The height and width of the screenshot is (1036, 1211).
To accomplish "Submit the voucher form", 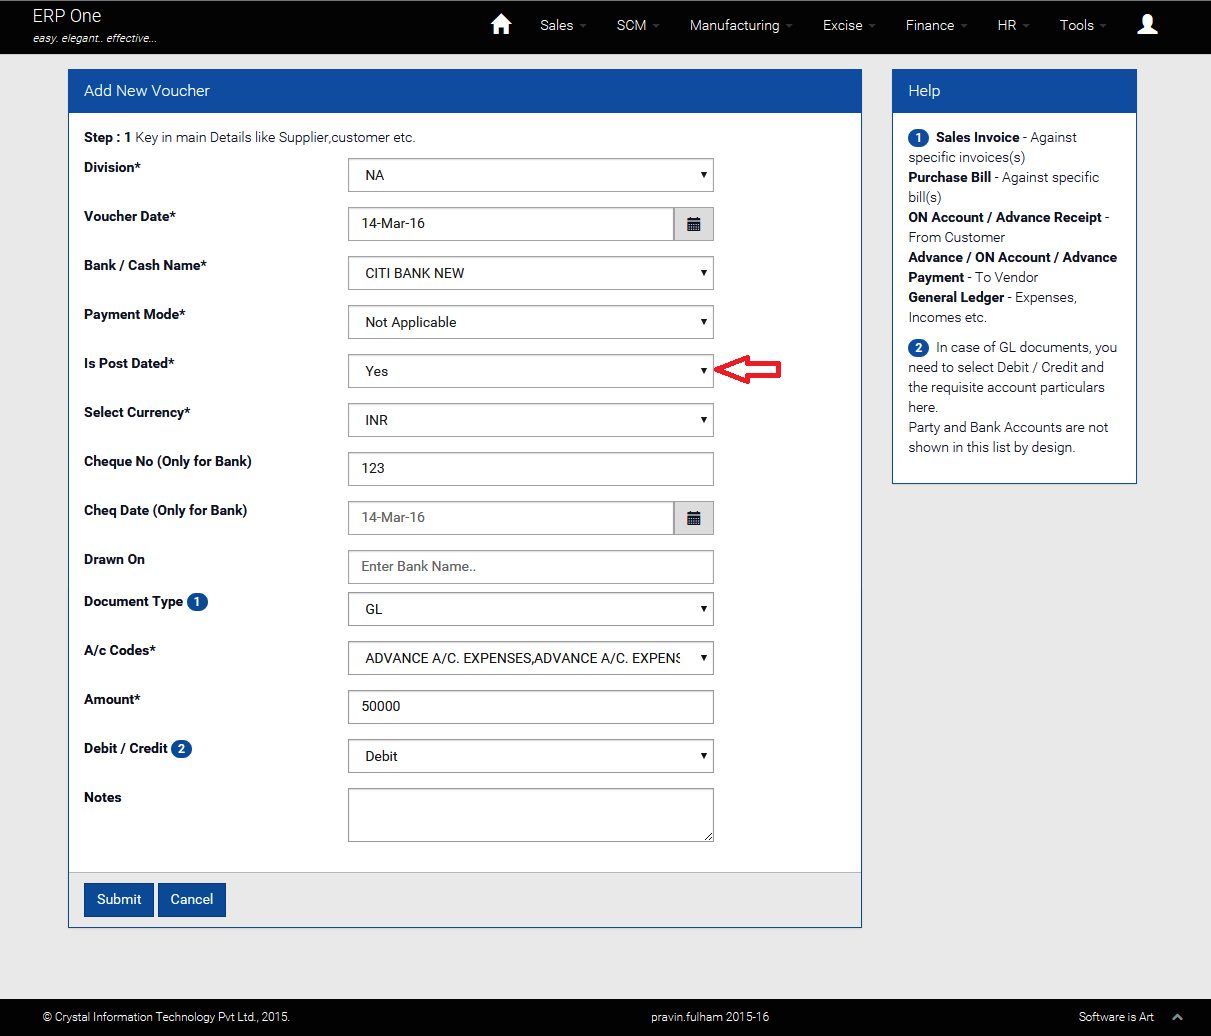I will click(x=119, y=900).
